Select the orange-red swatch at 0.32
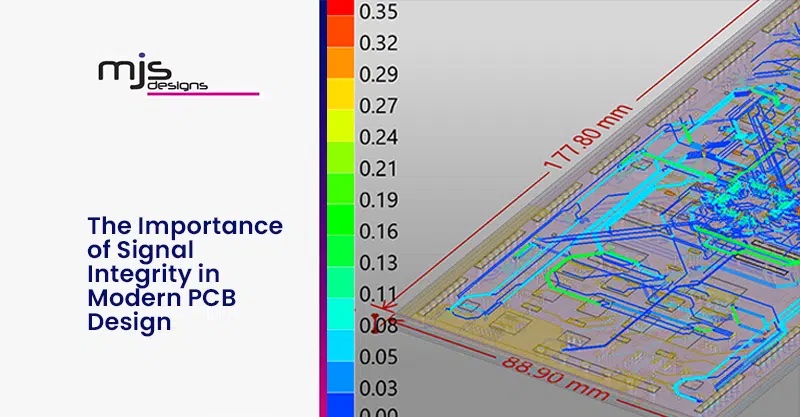 (x=340, y=32)
